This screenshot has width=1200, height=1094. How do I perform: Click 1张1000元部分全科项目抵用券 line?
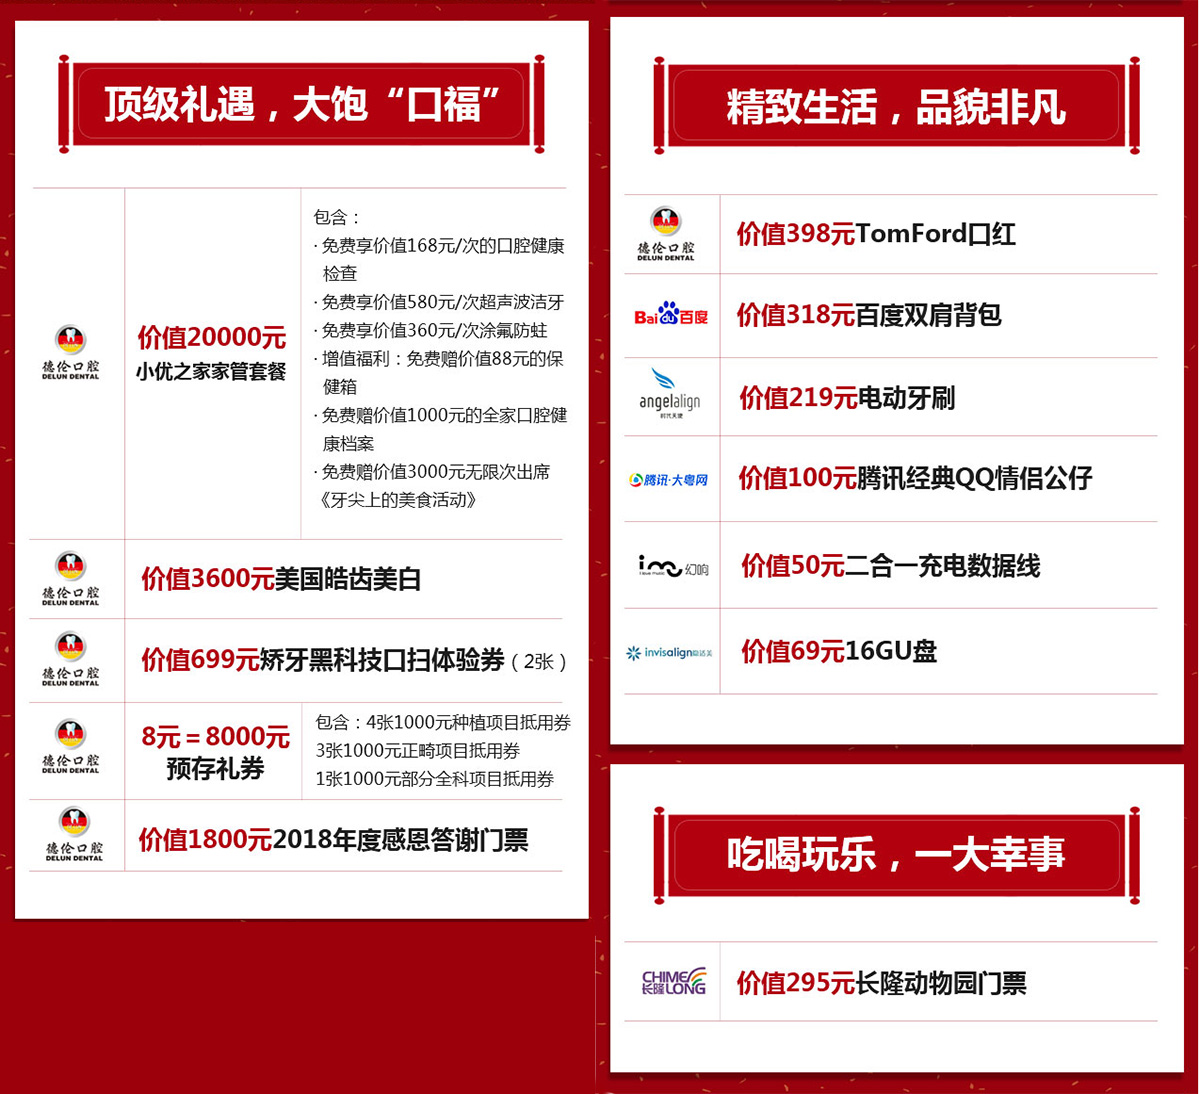pyautogui.click(x=435, y=779)
